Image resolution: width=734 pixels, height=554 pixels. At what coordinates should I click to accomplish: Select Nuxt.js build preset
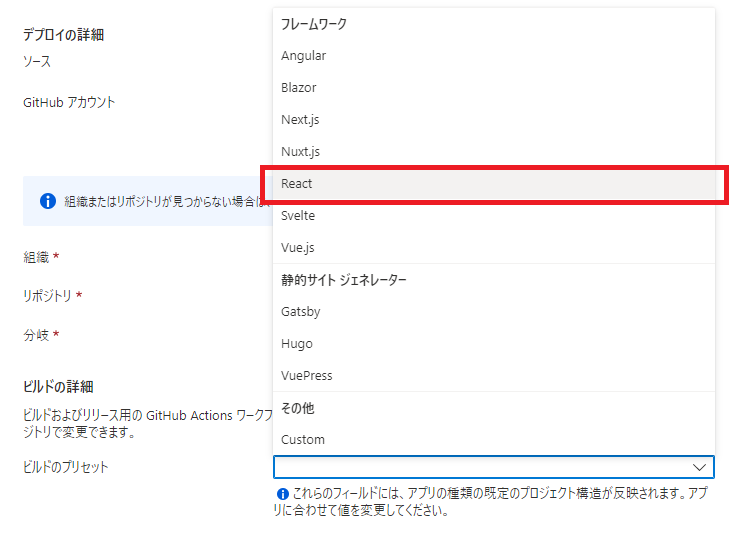tap(494, 151)
